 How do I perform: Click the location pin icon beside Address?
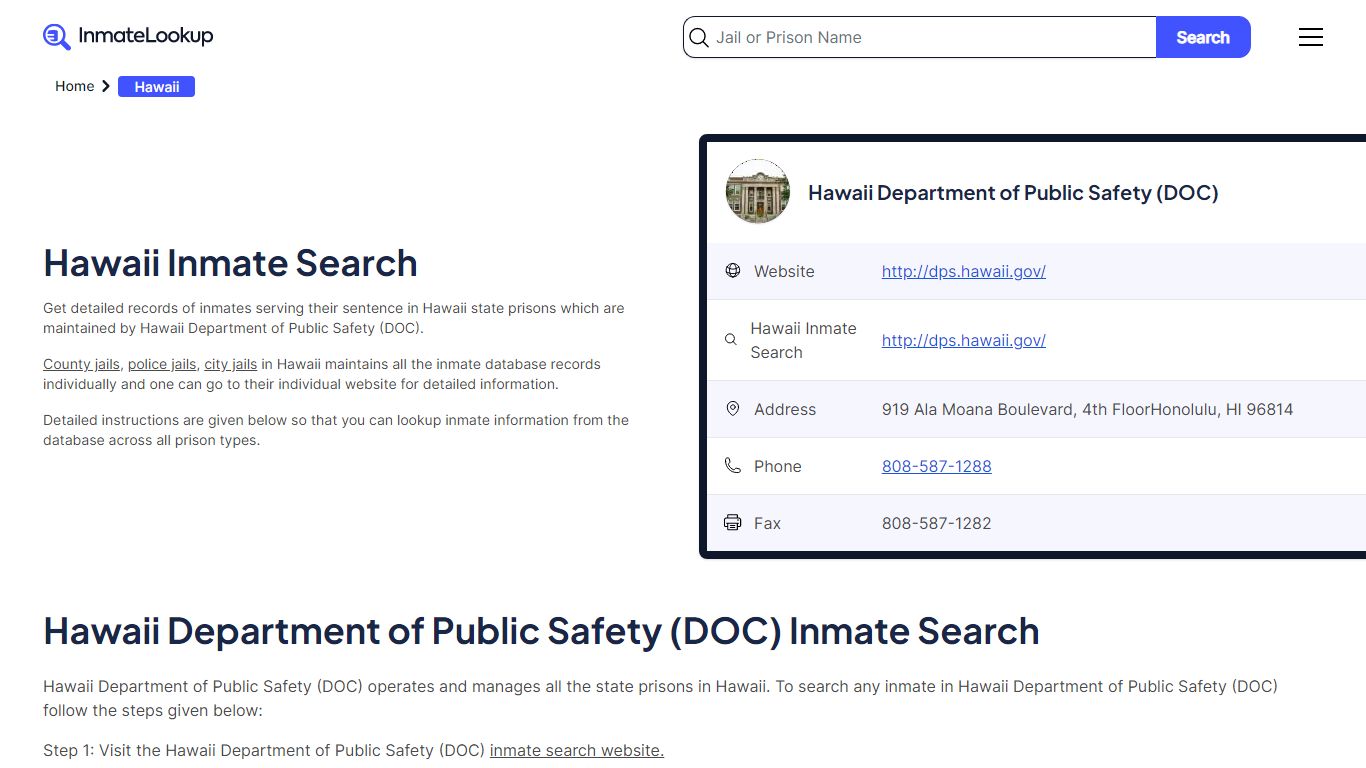[x=733, y=409]
